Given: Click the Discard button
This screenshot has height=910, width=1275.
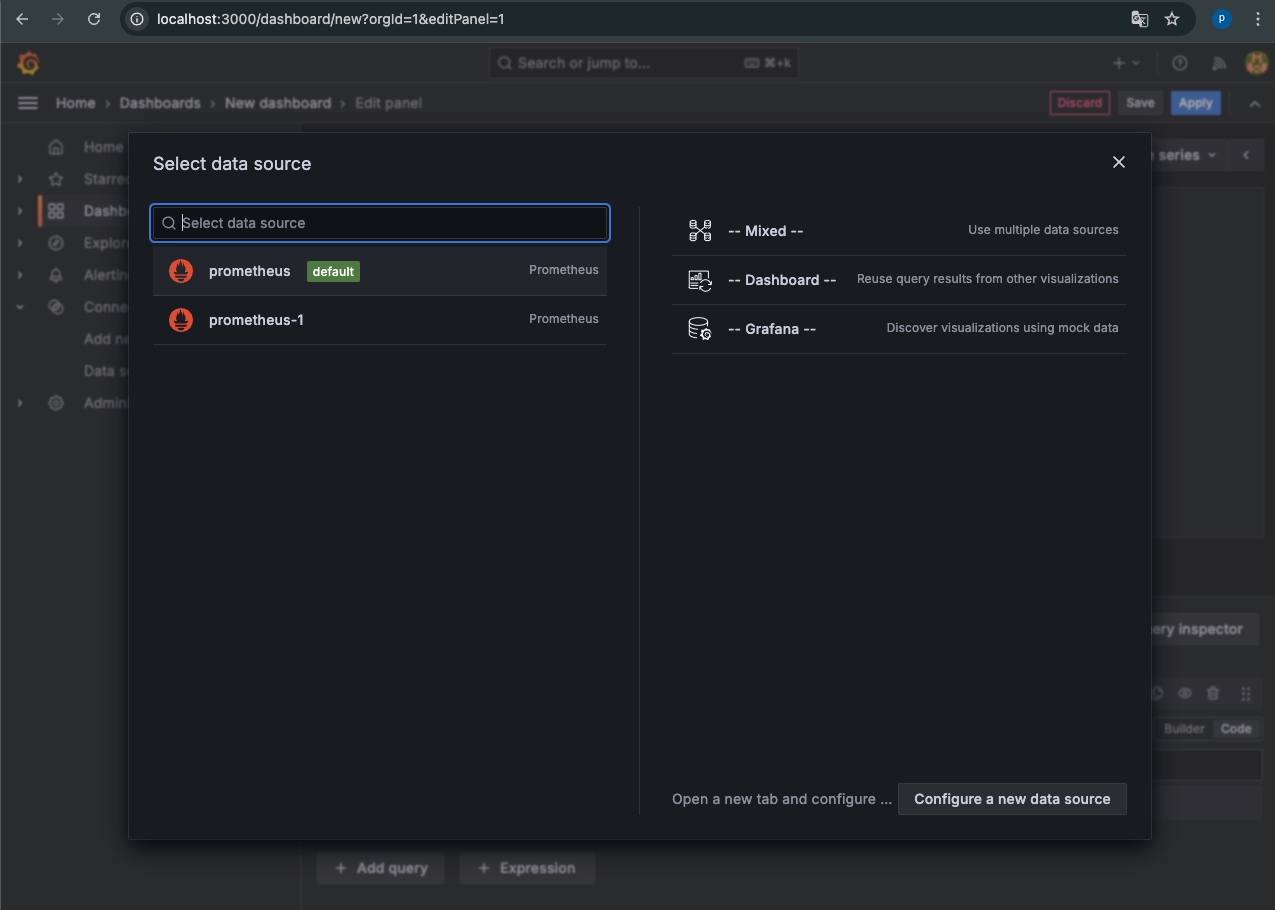Looking at the screenshot, I should 1080,103.
